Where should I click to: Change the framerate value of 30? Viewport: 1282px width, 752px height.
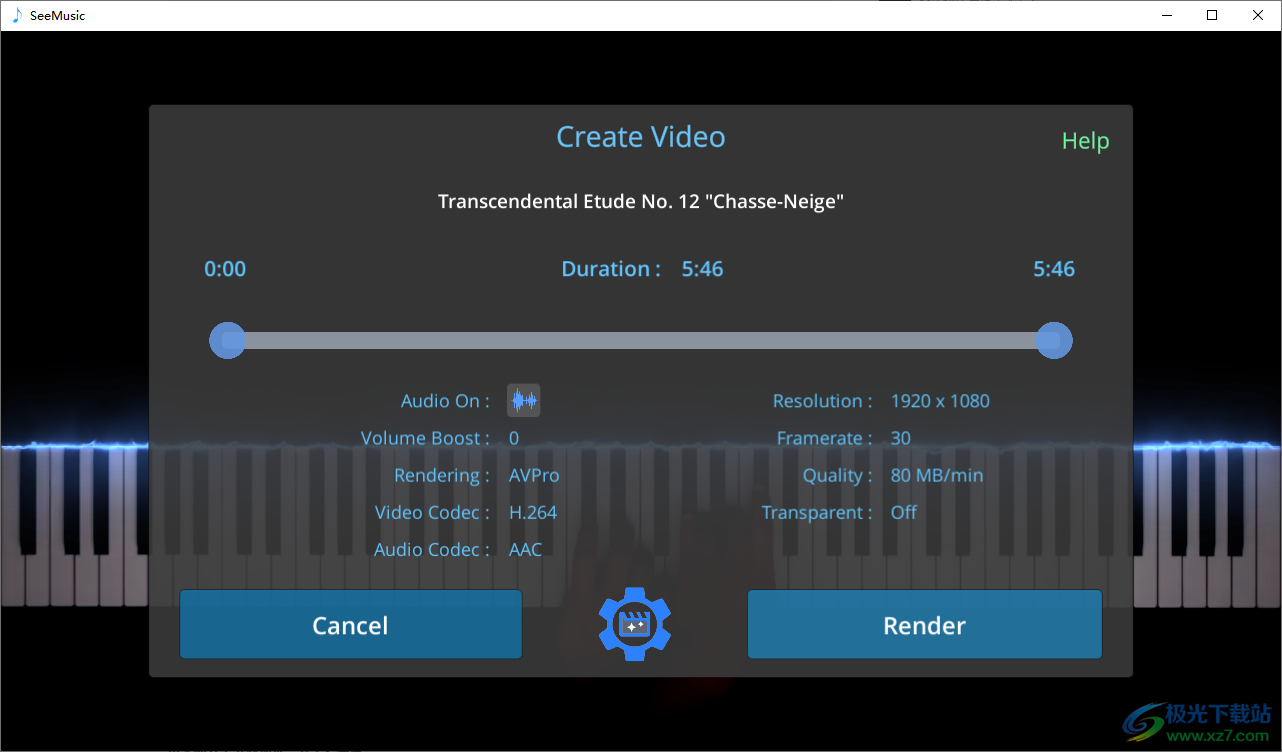pyautogui.click(x=900, y=438)
